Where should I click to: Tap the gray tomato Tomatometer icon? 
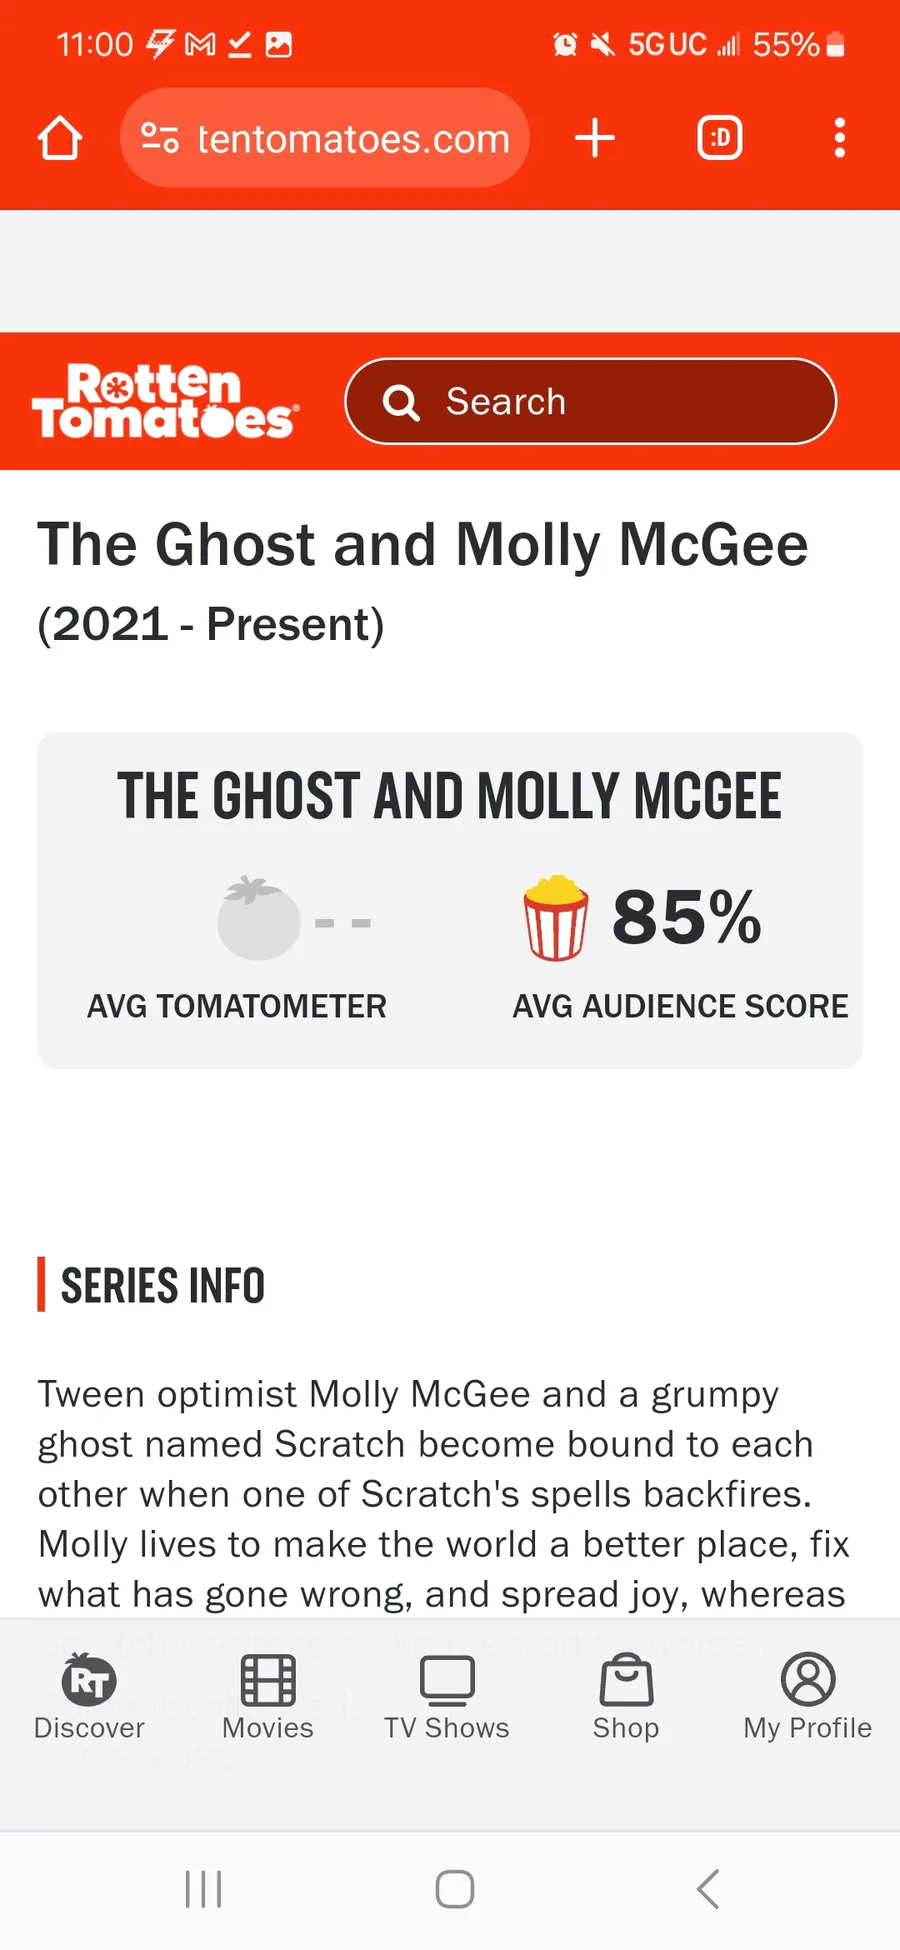258,918
